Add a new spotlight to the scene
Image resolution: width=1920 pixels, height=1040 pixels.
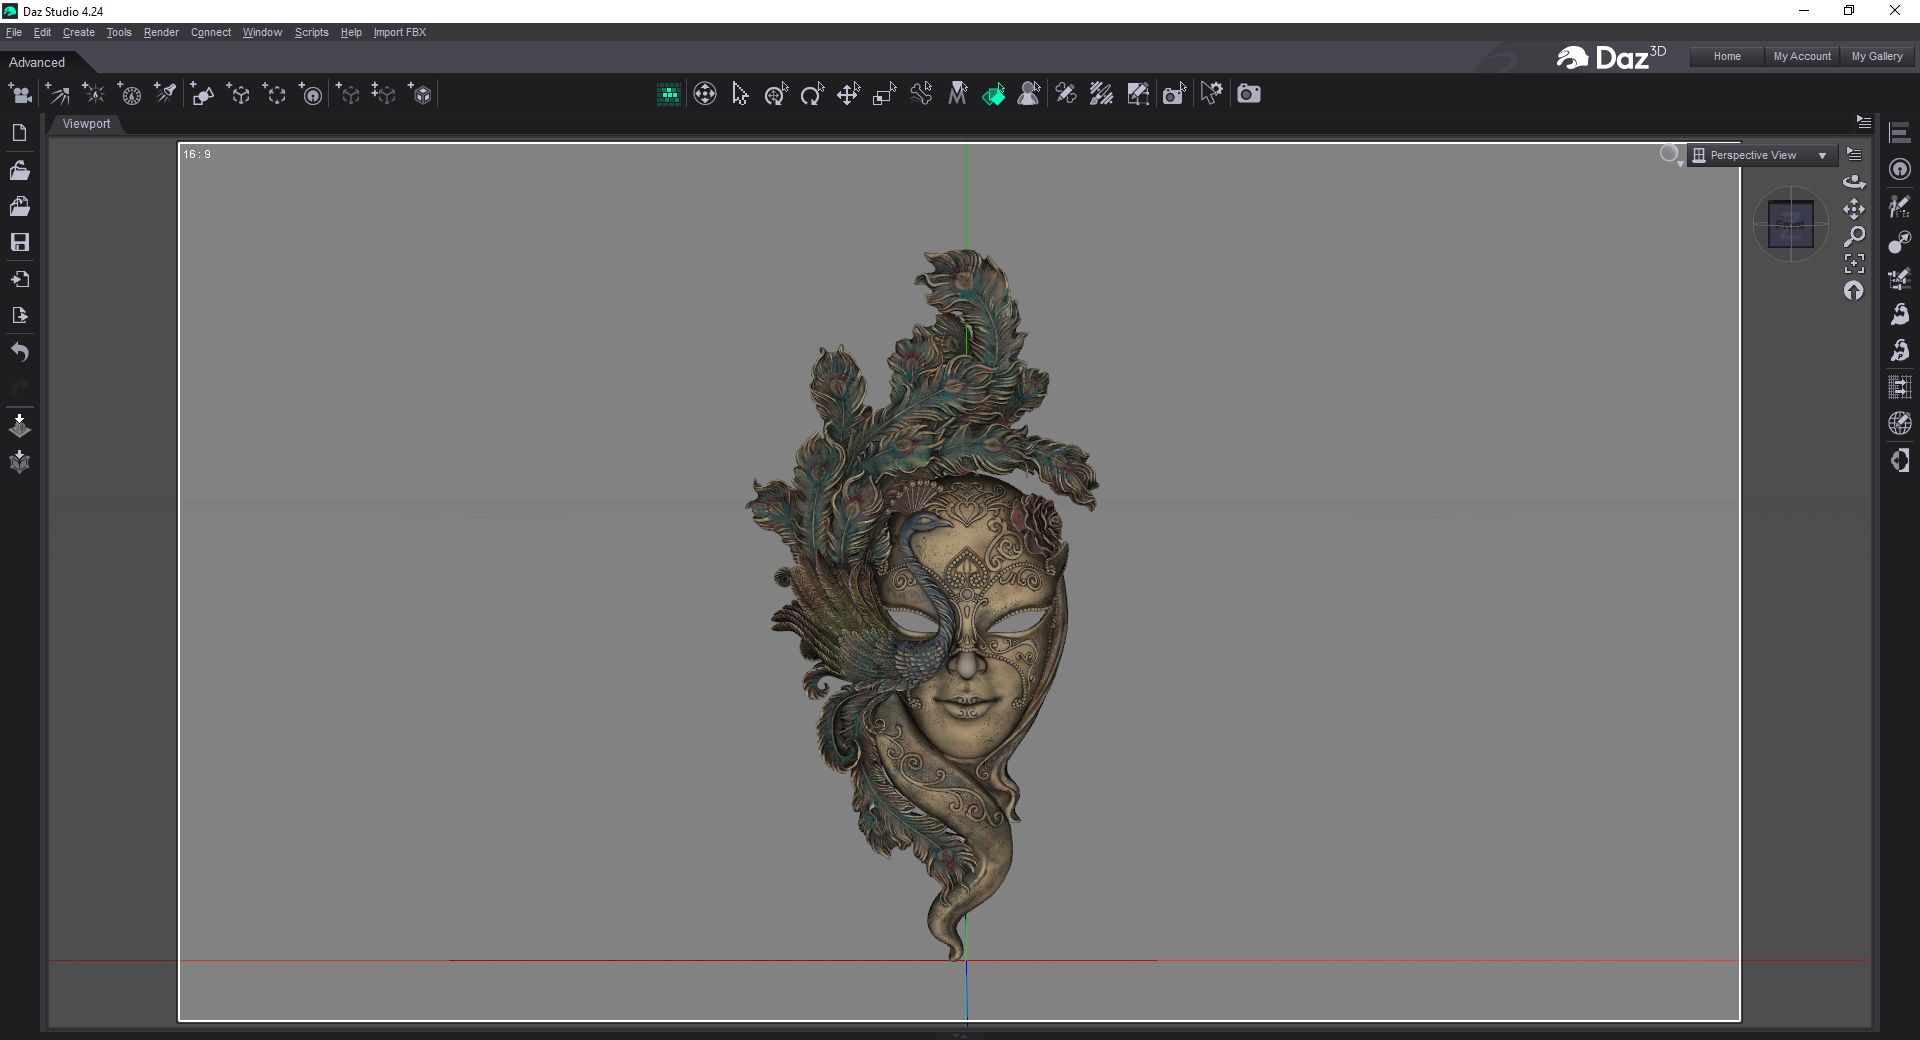[x=165, y=94]
